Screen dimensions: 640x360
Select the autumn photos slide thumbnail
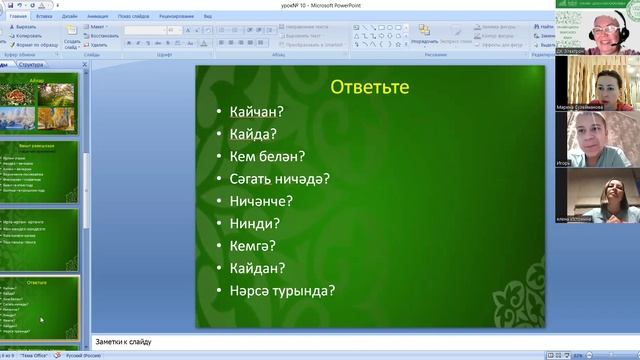tap(38, 104)
